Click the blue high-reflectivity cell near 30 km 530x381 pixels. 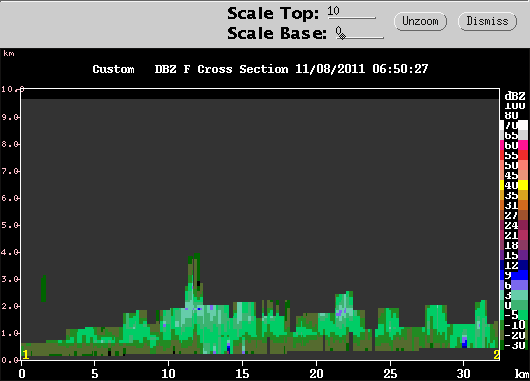tap(464, 342)
